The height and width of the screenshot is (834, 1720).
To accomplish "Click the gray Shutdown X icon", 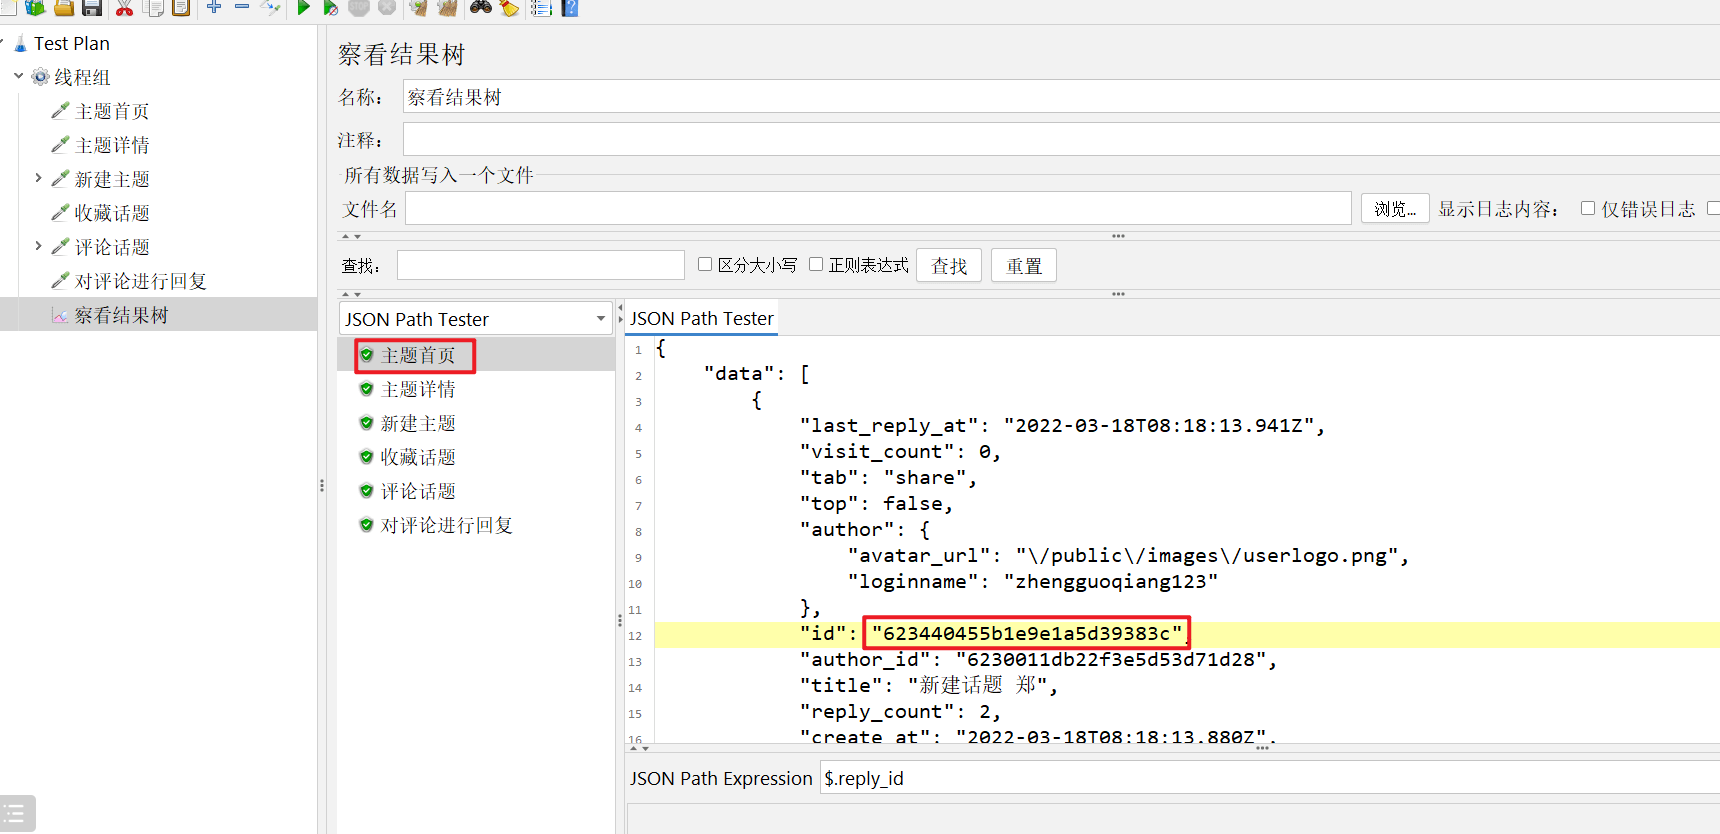I will coord(387,7).
